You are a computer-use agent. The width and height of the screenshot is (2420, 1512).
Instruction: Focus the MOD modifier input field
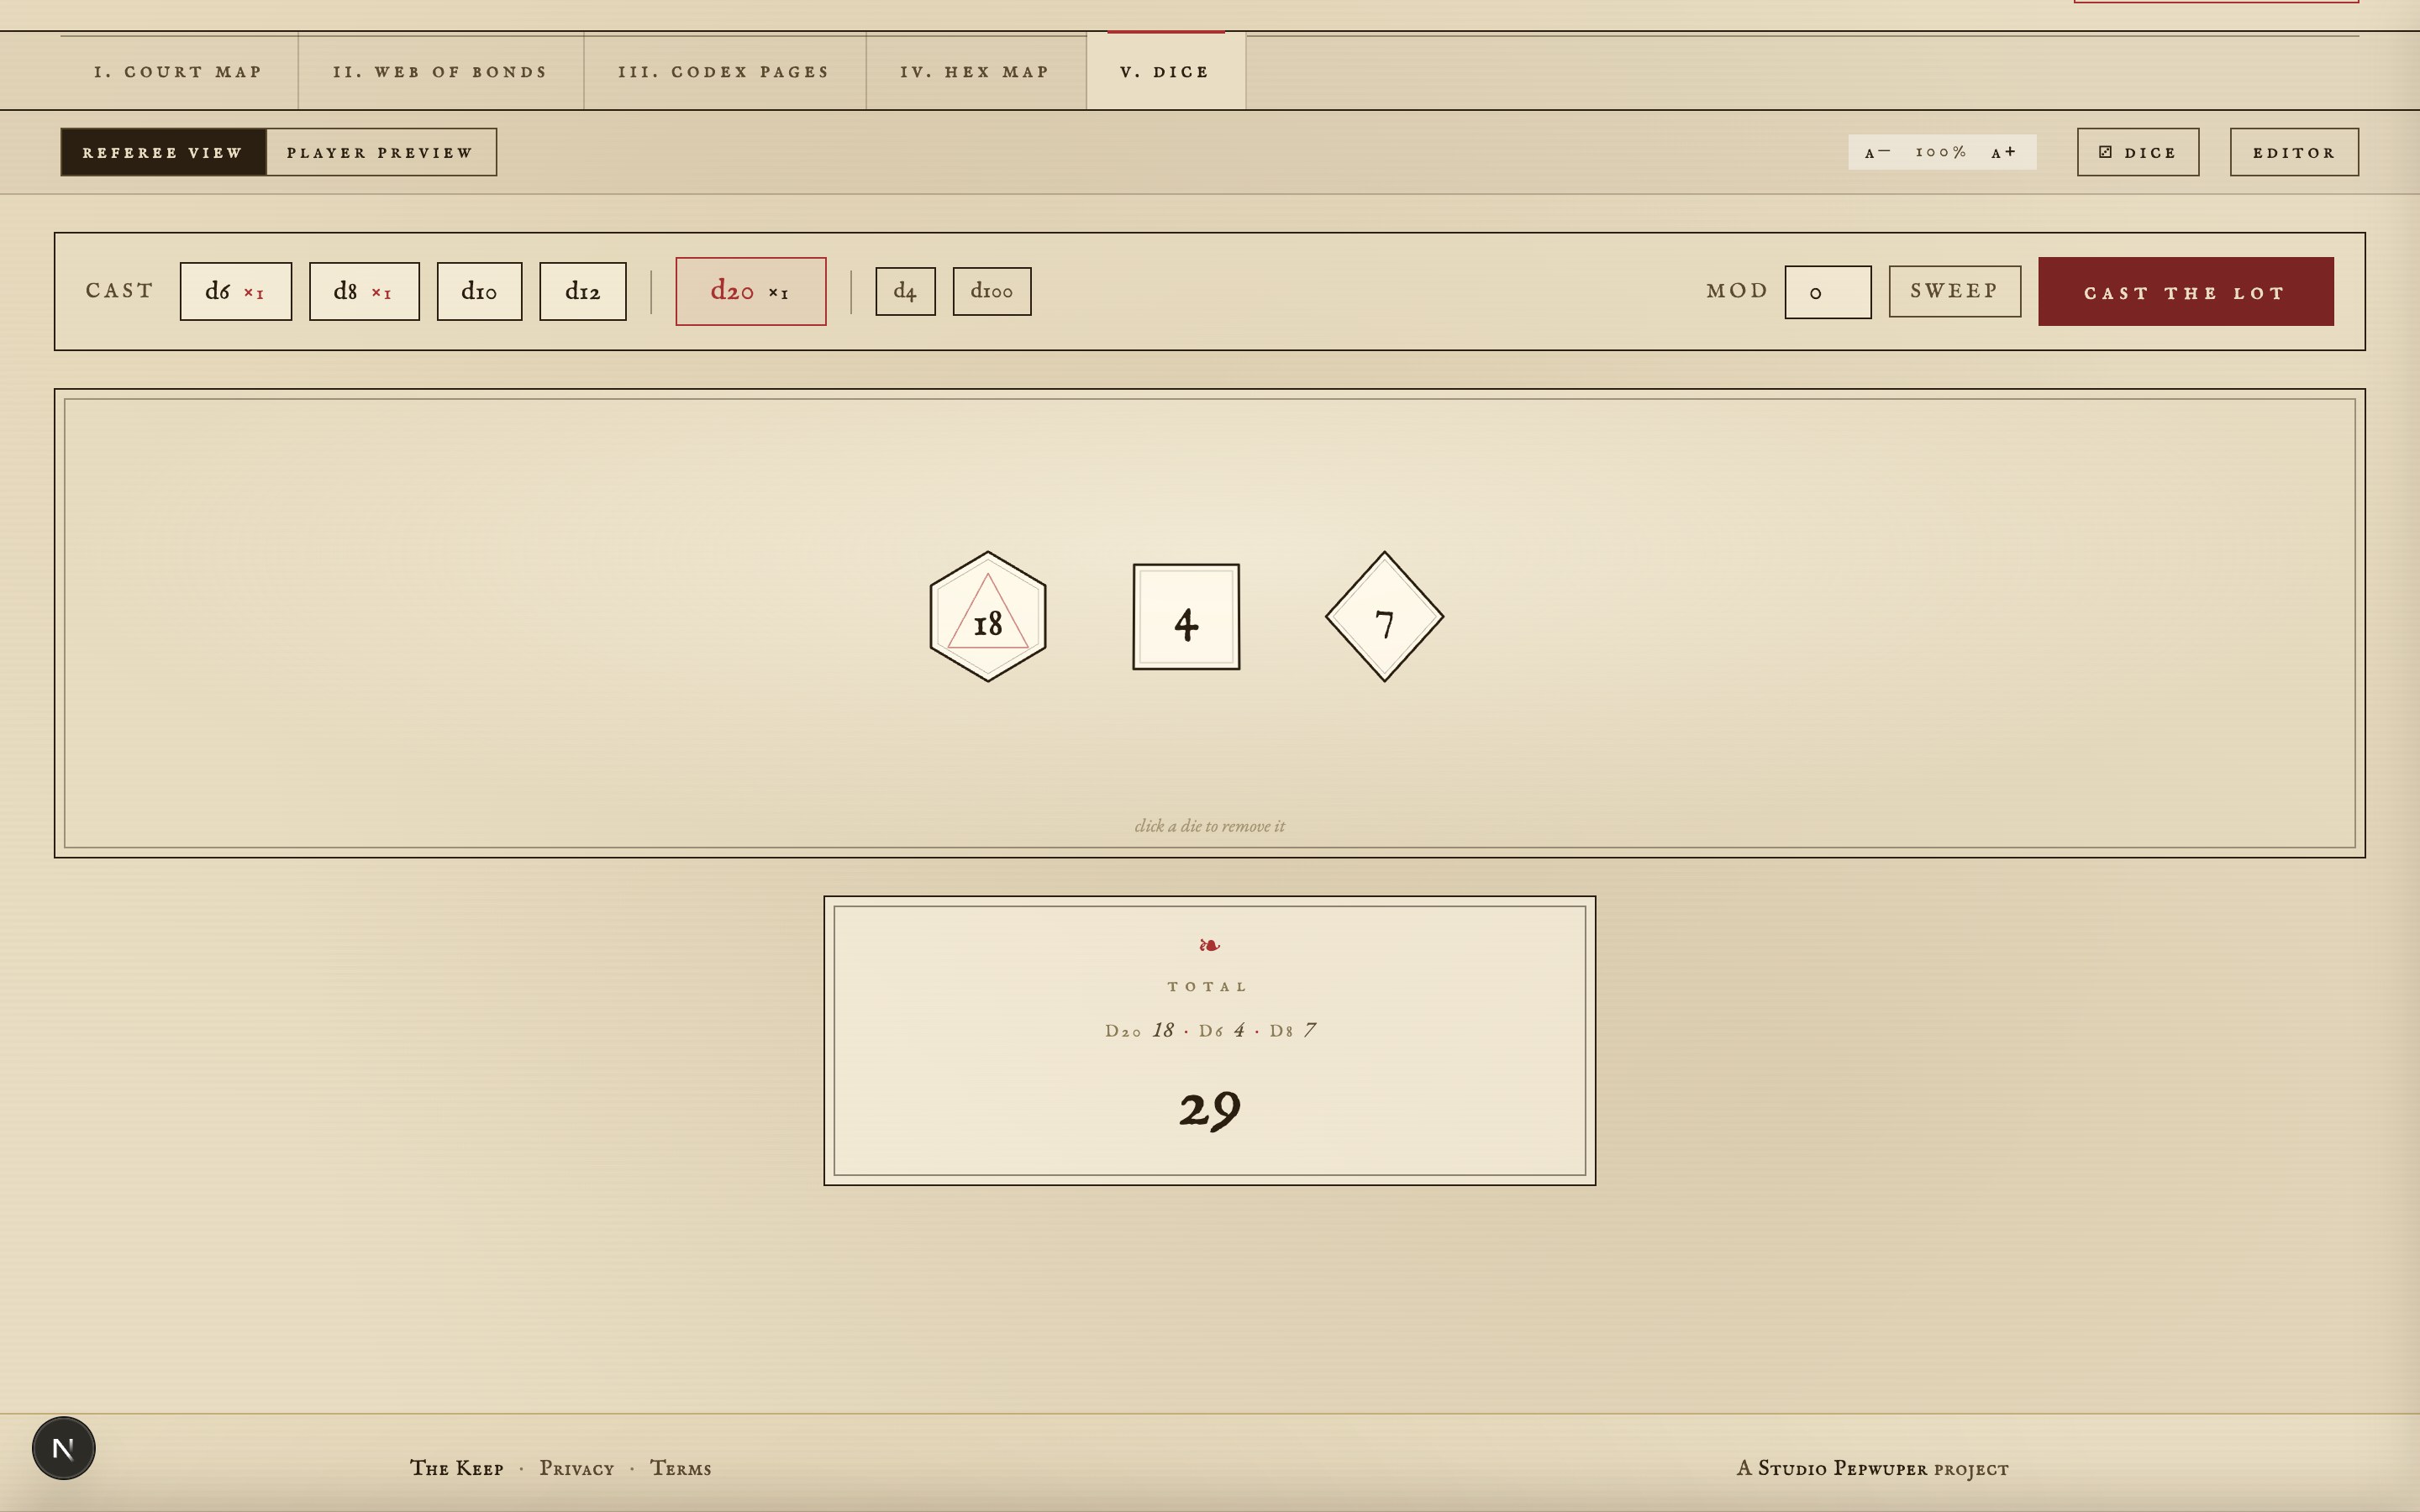1828,292
